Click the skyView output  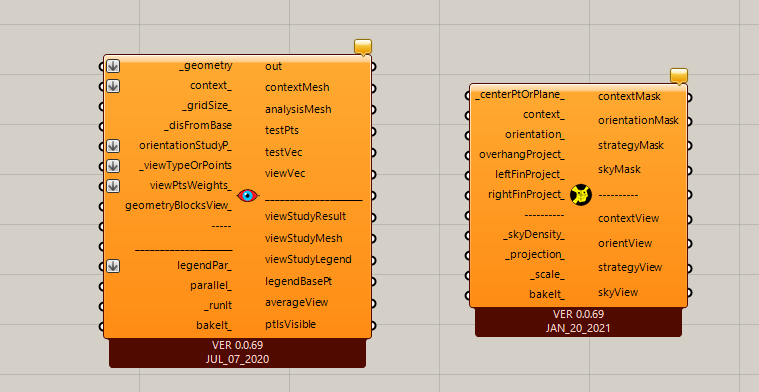[x=618, y=292]
